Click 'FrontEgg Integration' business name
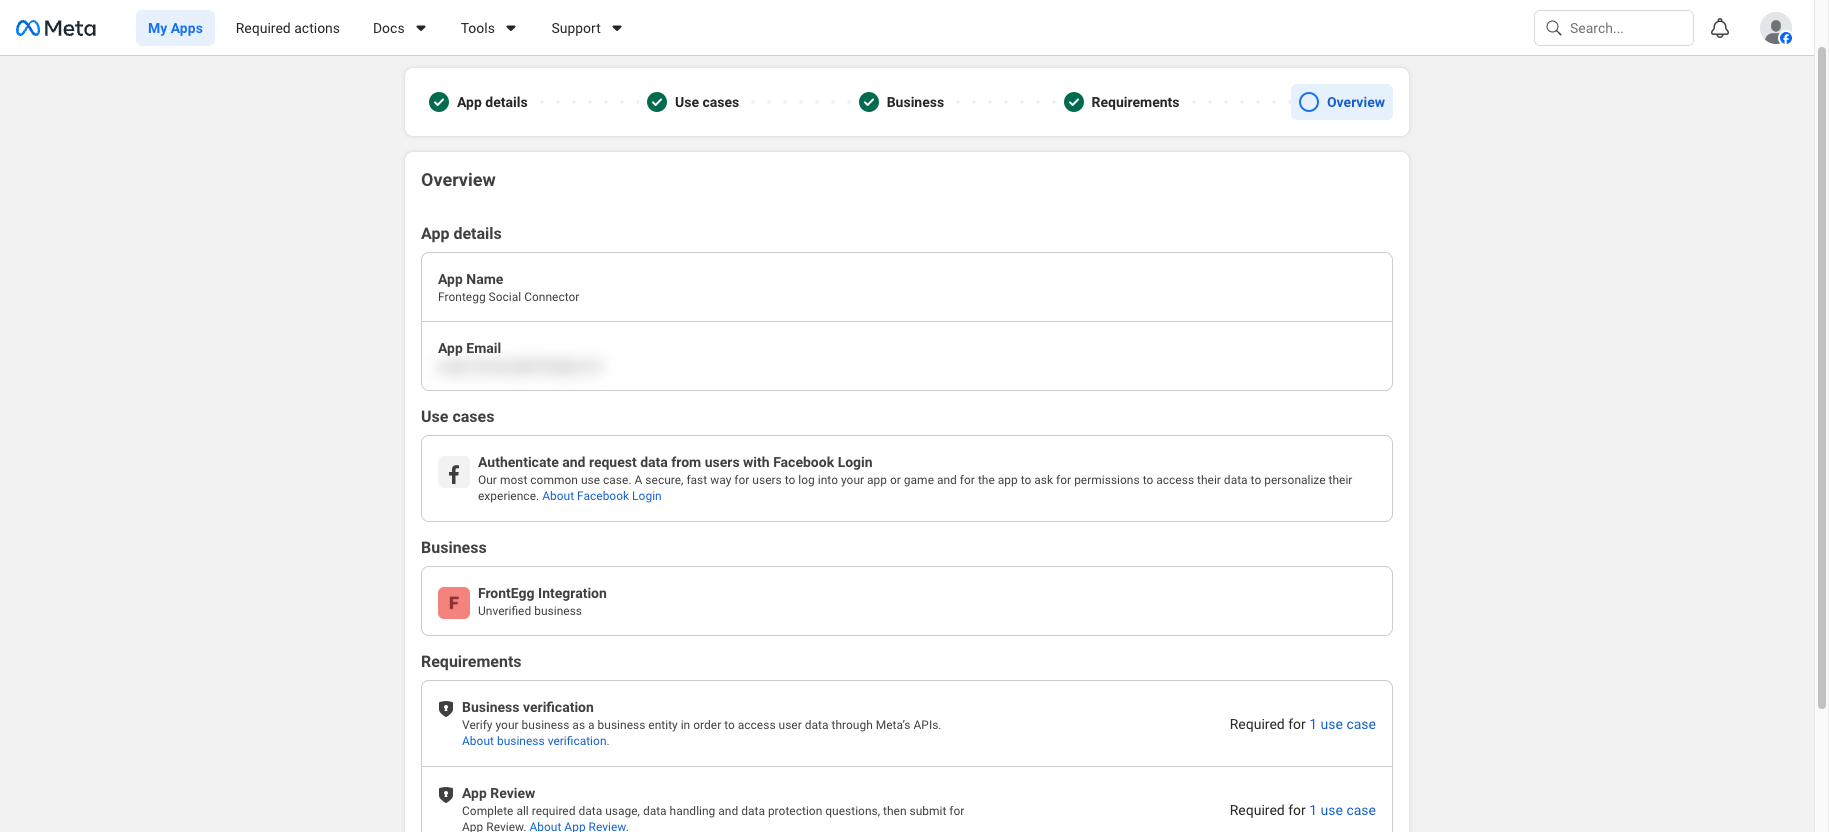Viewport: 1829px width, 832px height. pyautogui.click(x=542, y=593)
